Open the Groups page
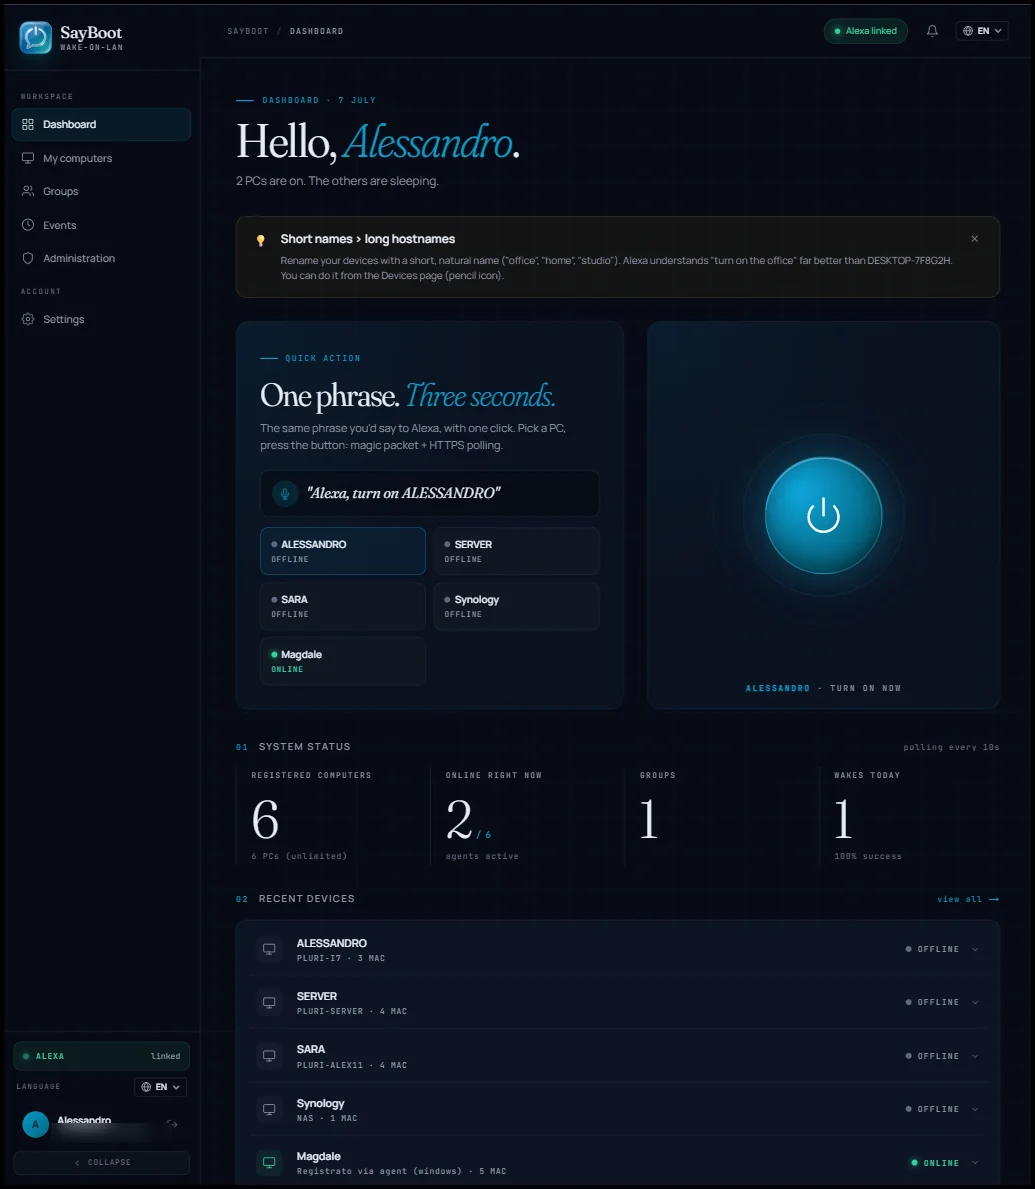This screenshot has height=1189, width=1035. (x=102, y=191)
